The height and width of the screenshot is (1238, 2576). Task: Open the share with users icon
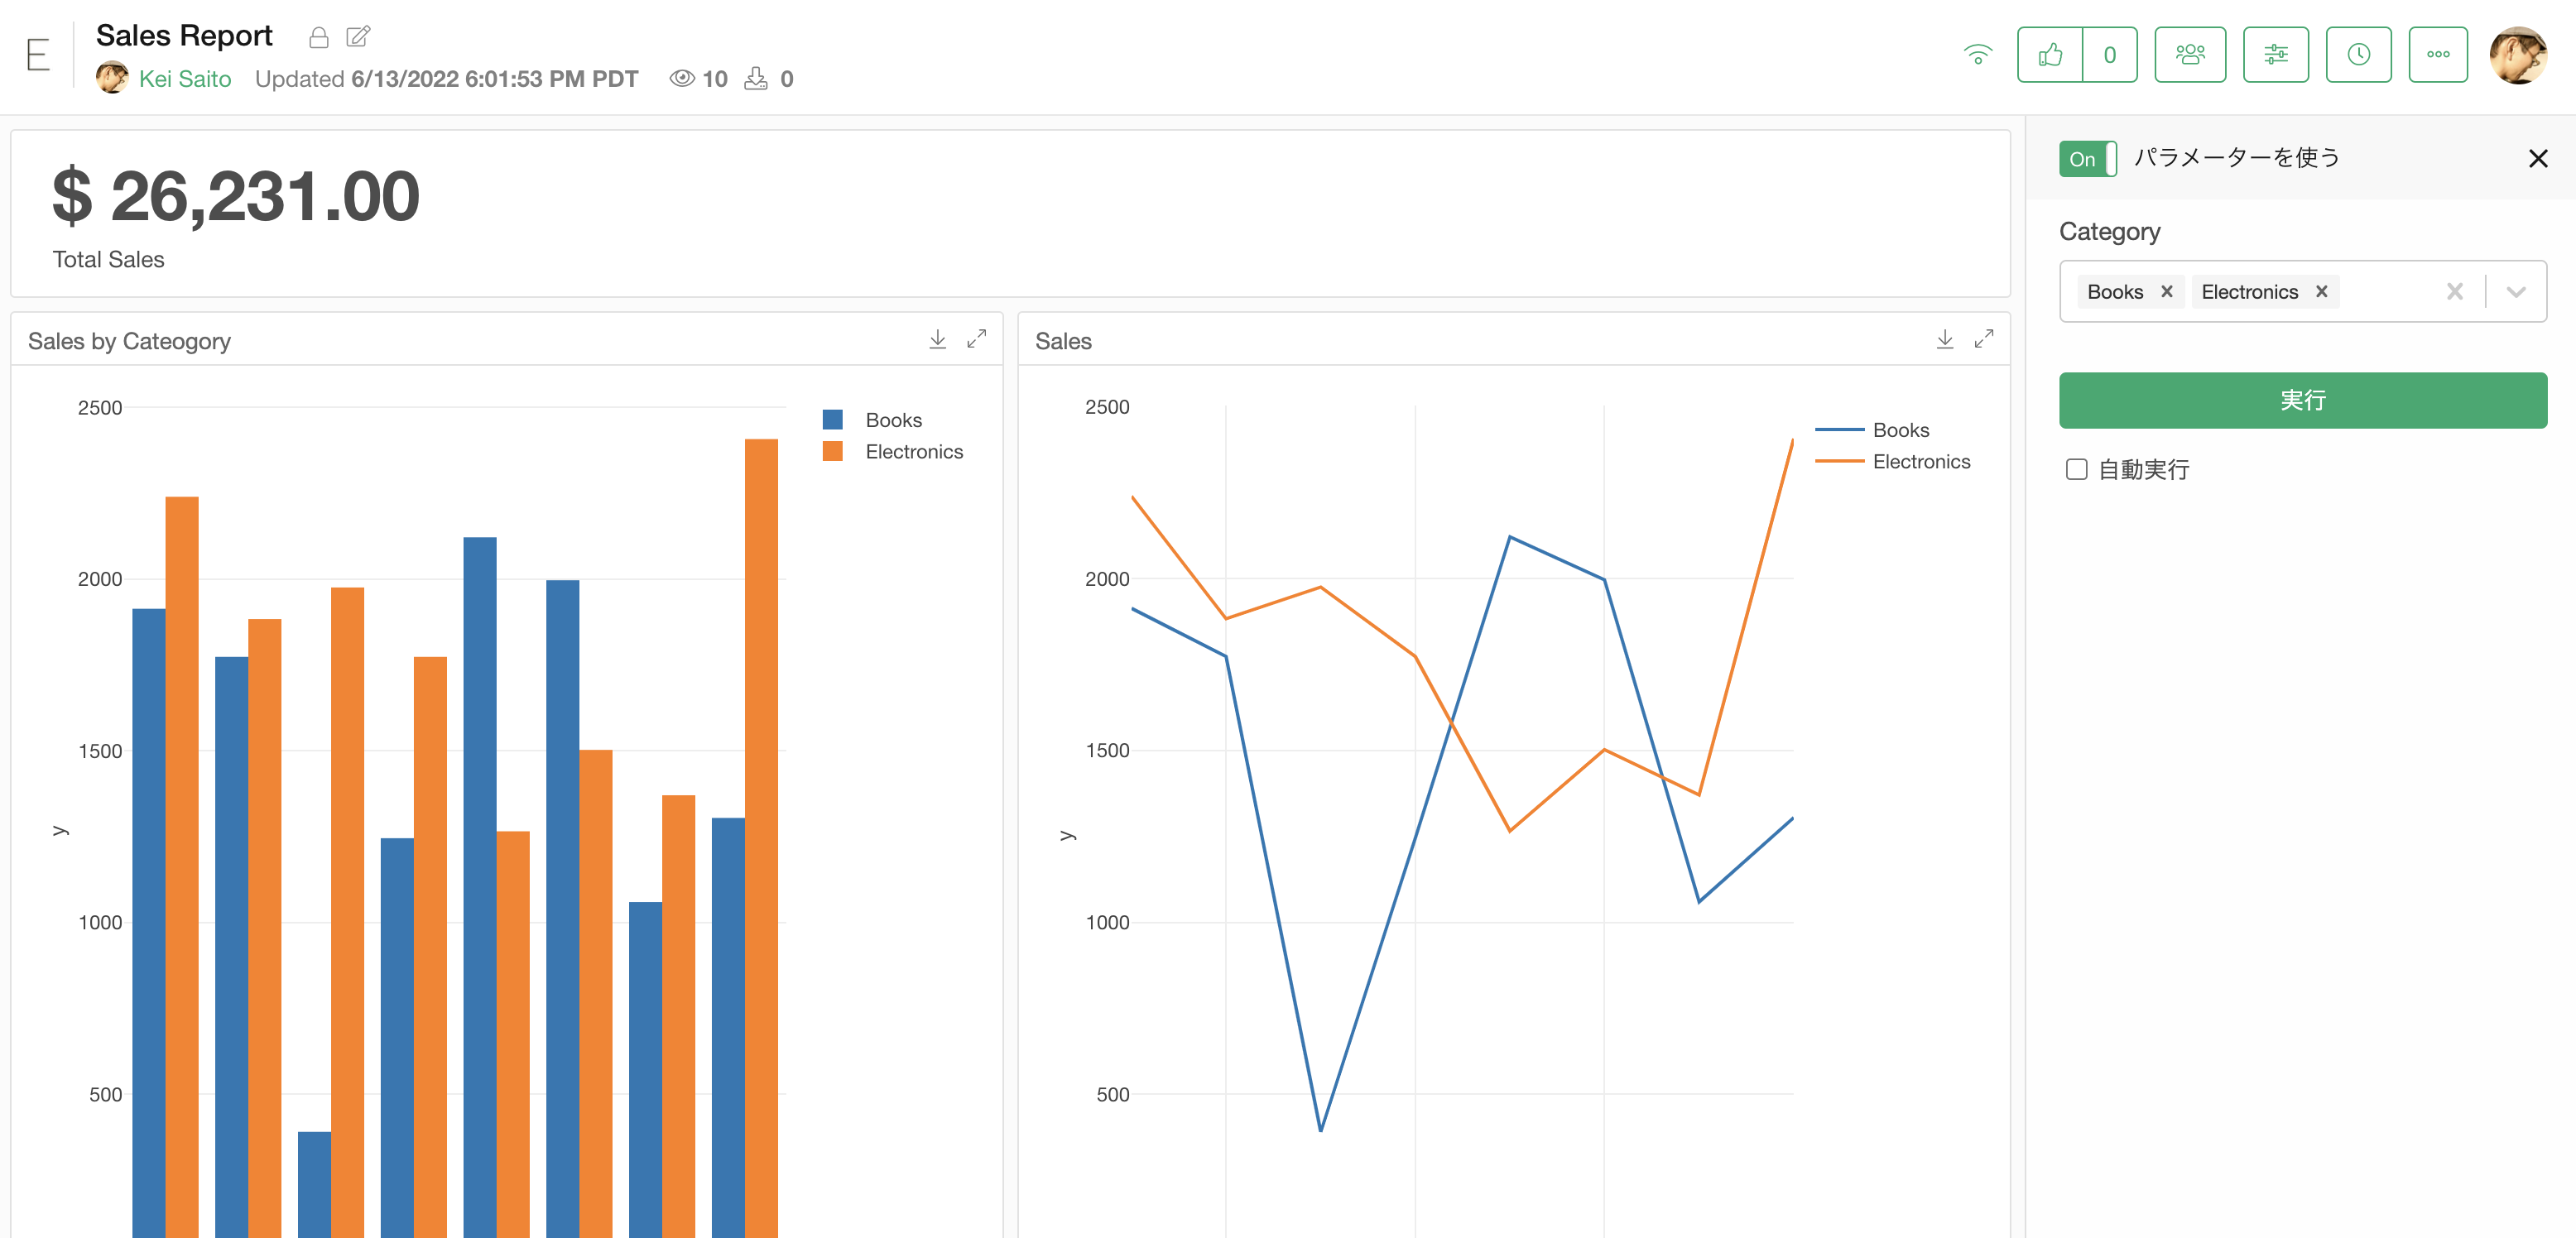[2190, 55]
